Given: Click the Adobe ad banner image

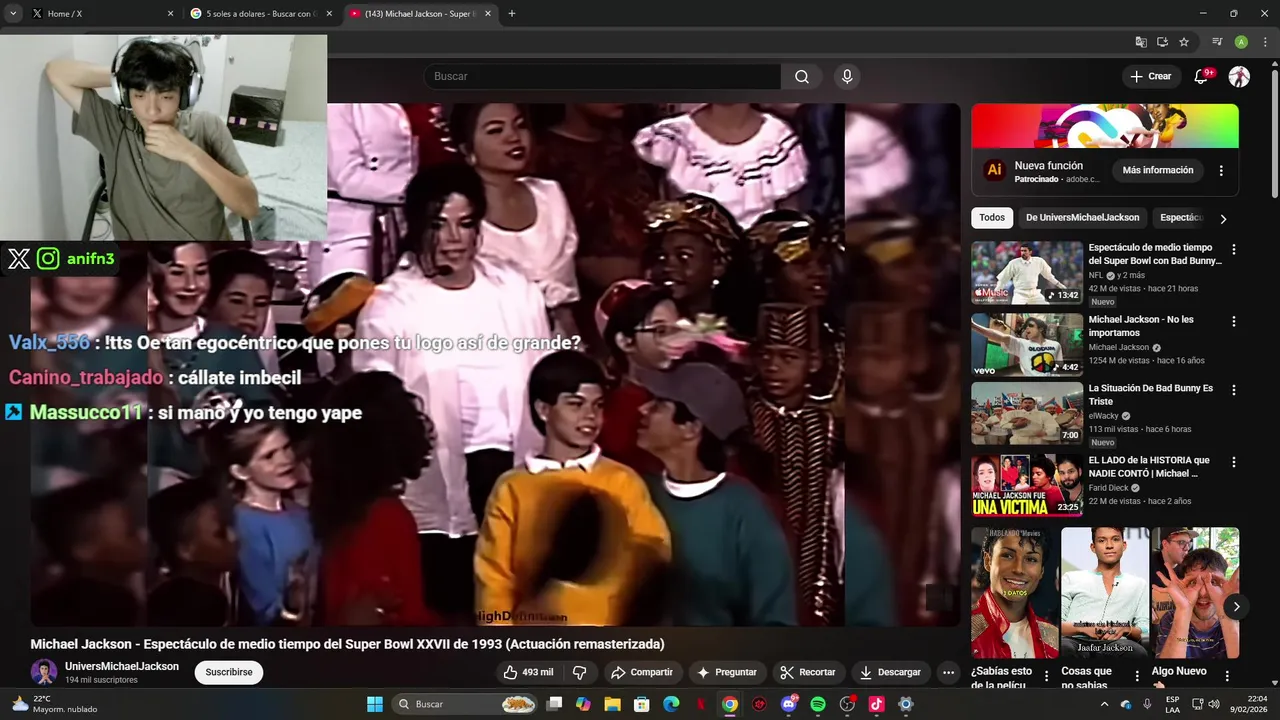Looking at the screenshot, I should [x=1105, y=126].
